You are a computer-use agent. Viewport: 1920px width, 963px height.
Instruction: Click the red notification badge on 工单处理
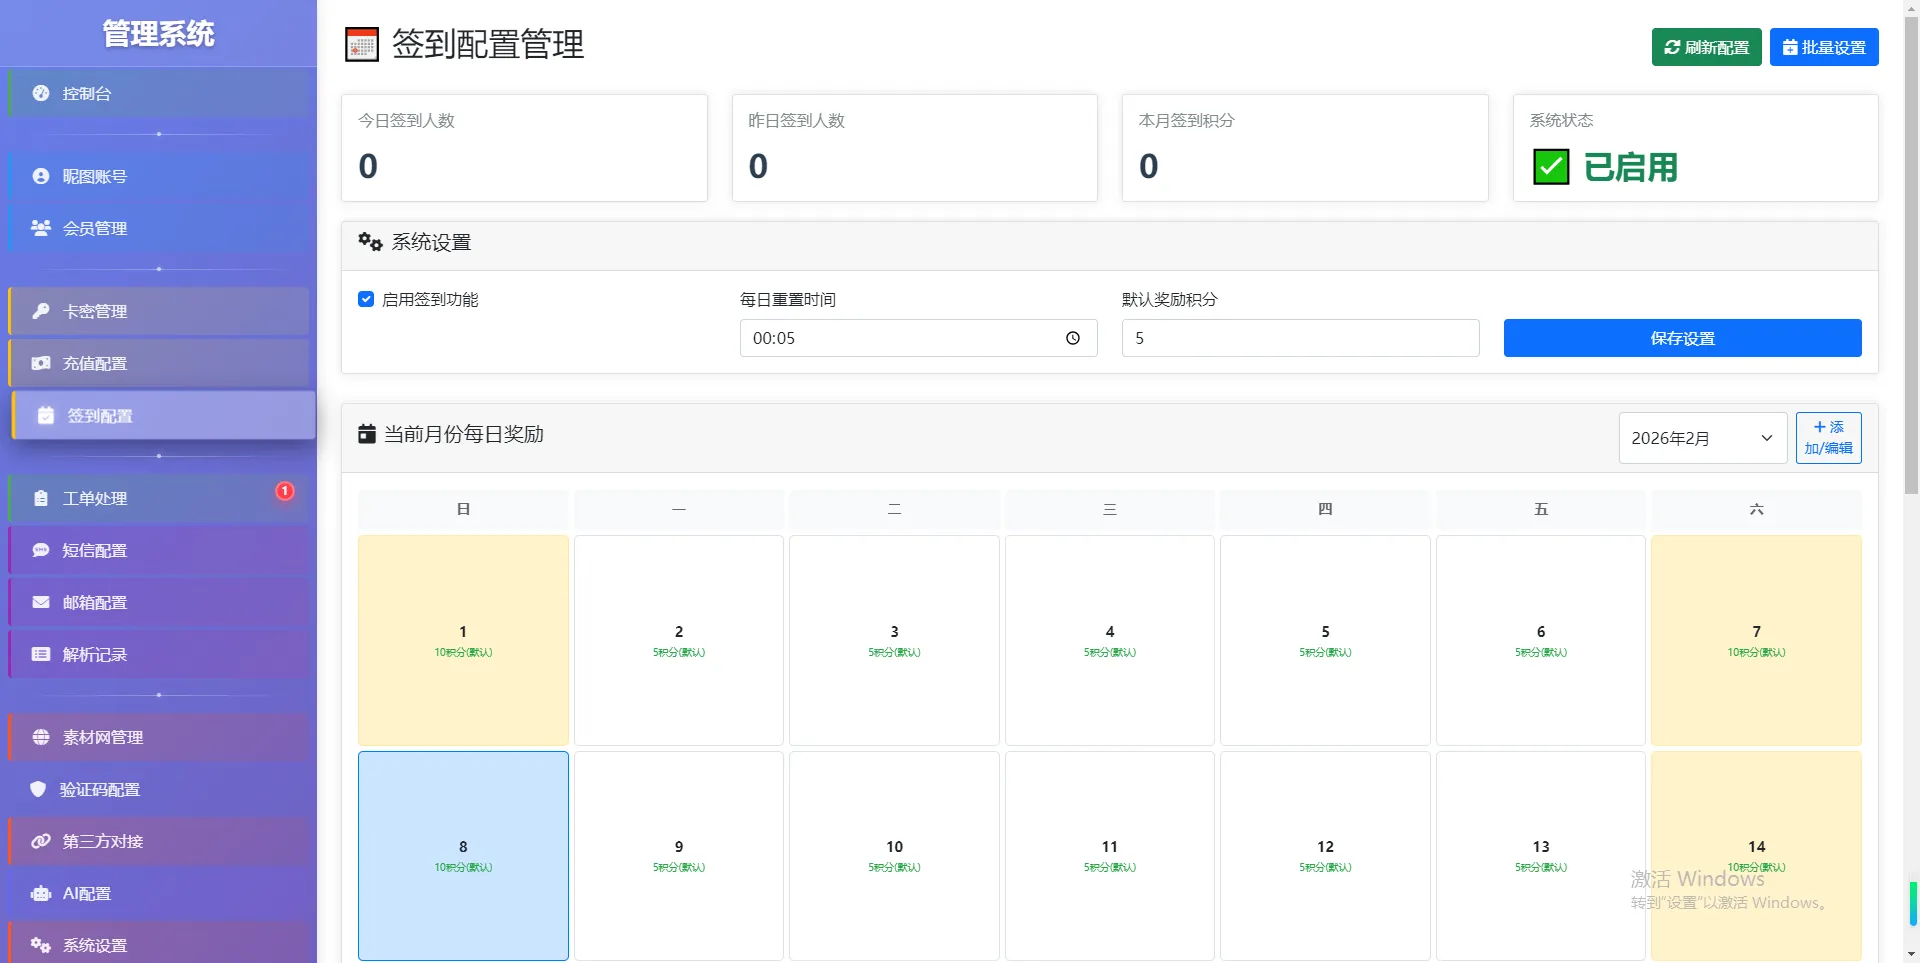(x=285, y=491)
